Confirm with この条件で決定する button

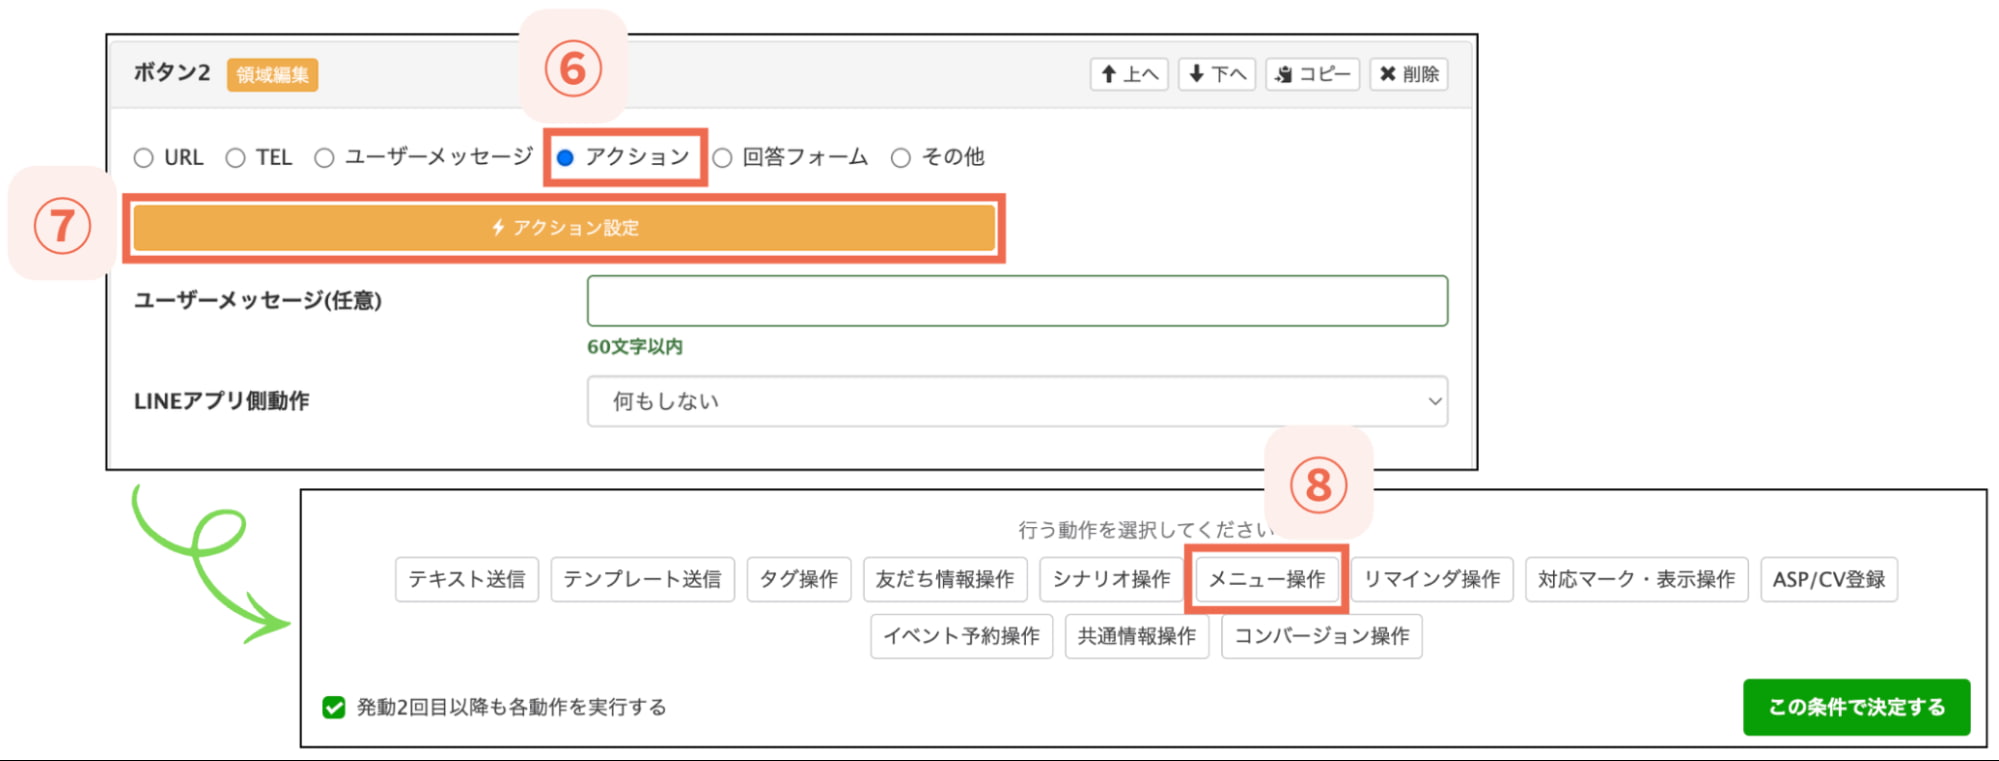(1857, 707)
